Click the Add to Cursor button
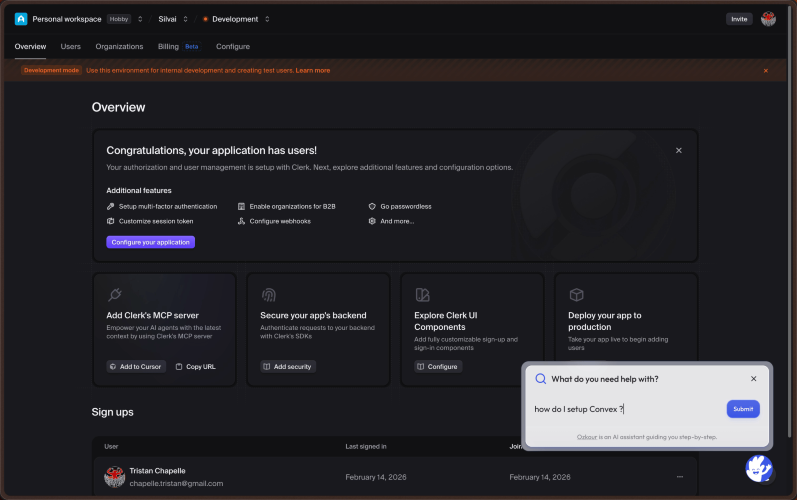Image resolution: width=797 pixels, height=500 pixels. (x=136, y=367)
